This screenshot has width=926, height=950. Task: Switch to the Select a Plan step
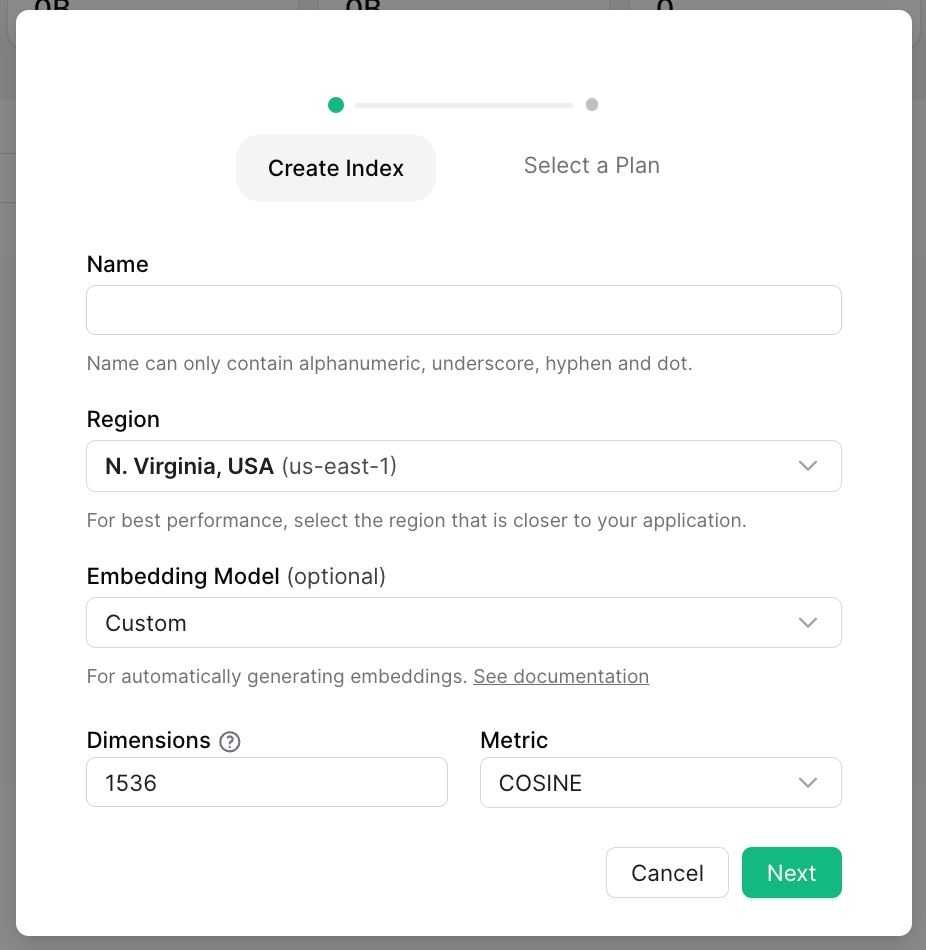pos(592,166)
